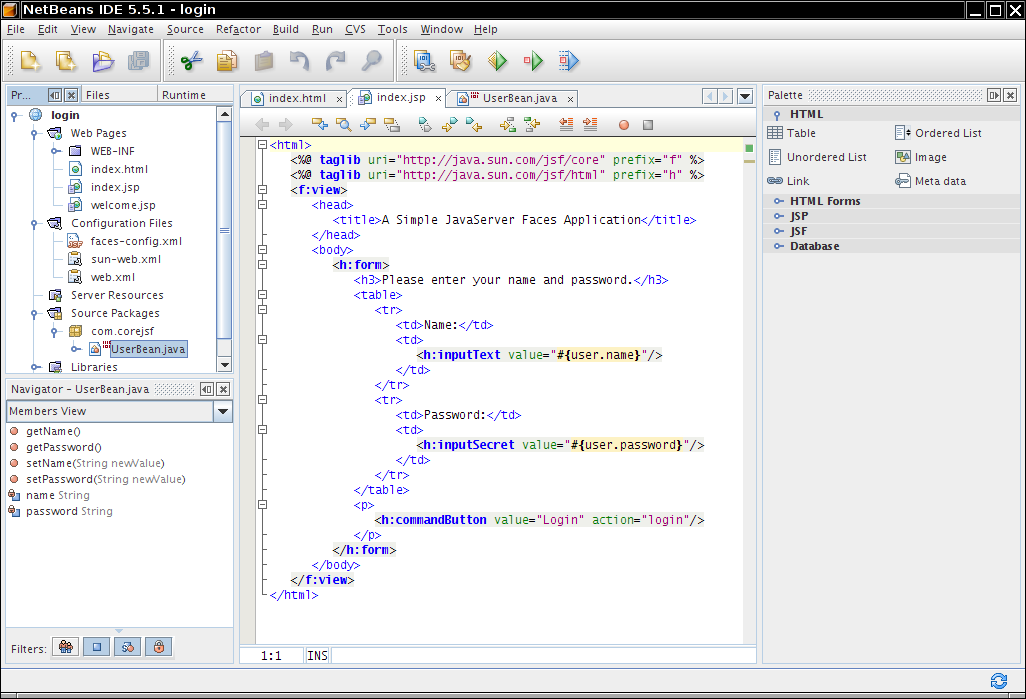Viewport: 1026px width, 699px height.
Task: Select Meta data palette item
Action: point(930,181)
